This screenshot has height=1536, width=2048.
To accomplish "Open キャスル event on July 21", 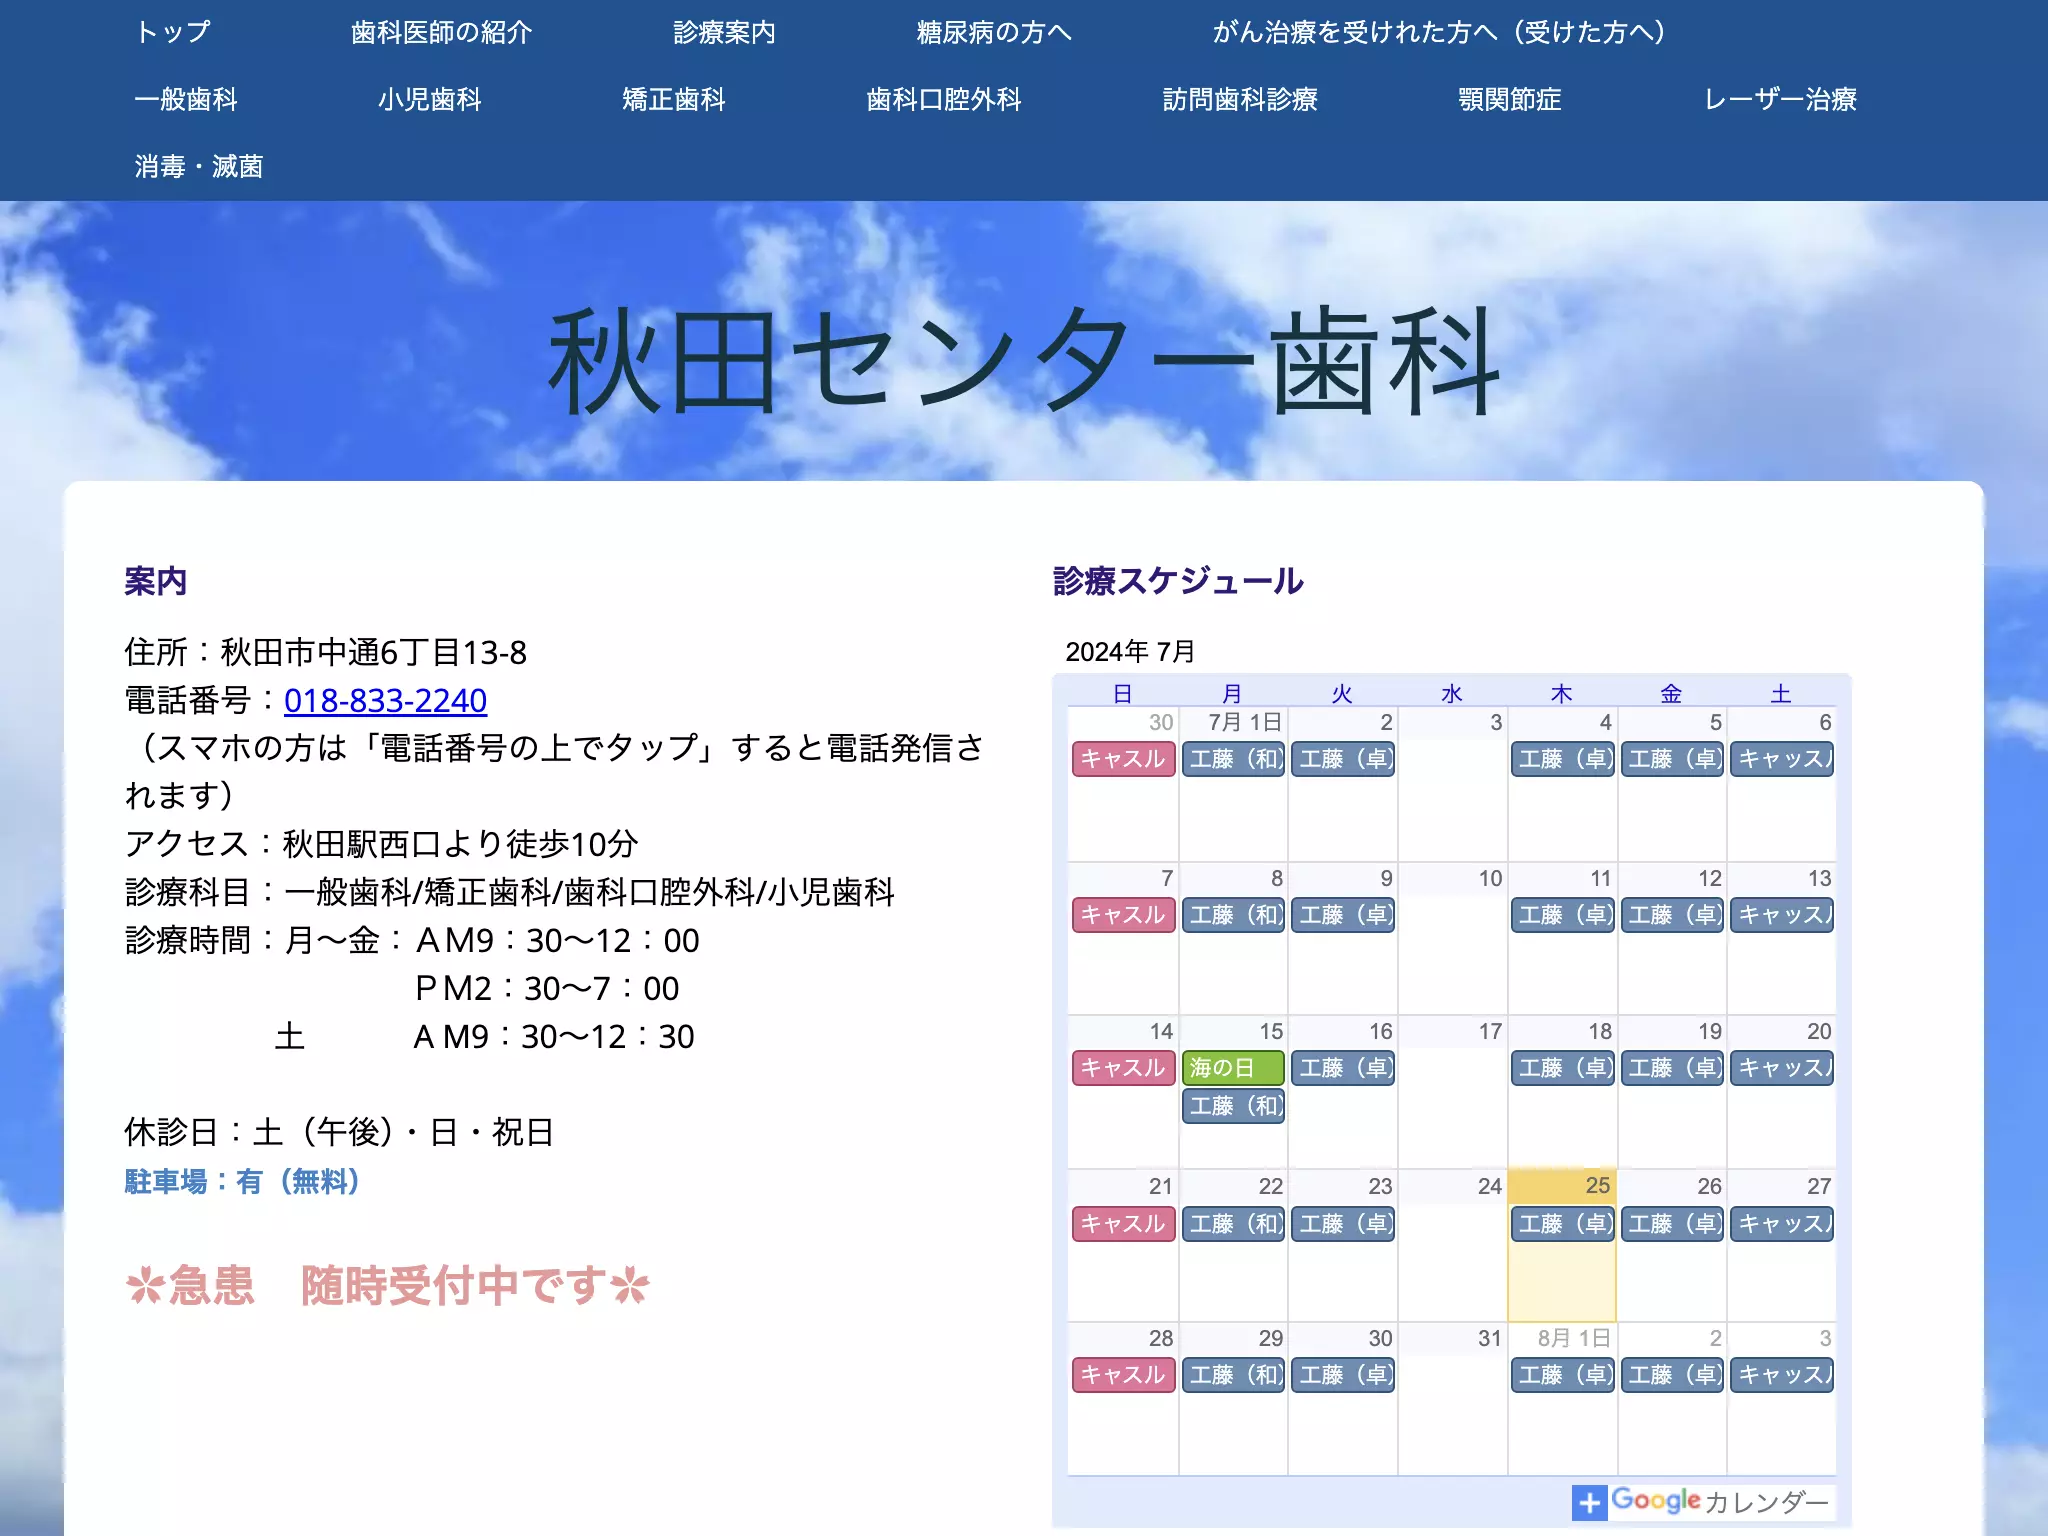I will point(1123,1224).
